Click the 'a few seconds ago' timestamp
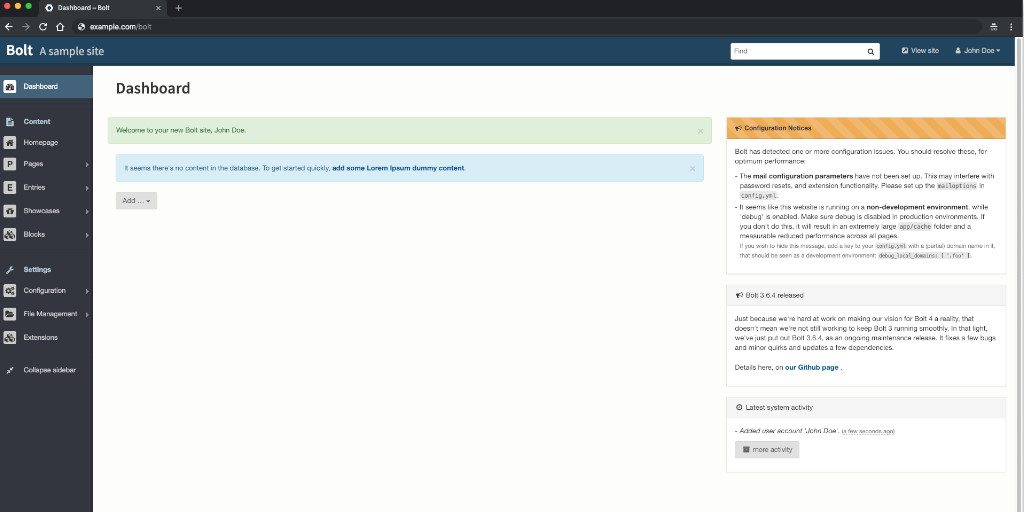The height and width of the screenshot is (512, 1024). point(868,432)
